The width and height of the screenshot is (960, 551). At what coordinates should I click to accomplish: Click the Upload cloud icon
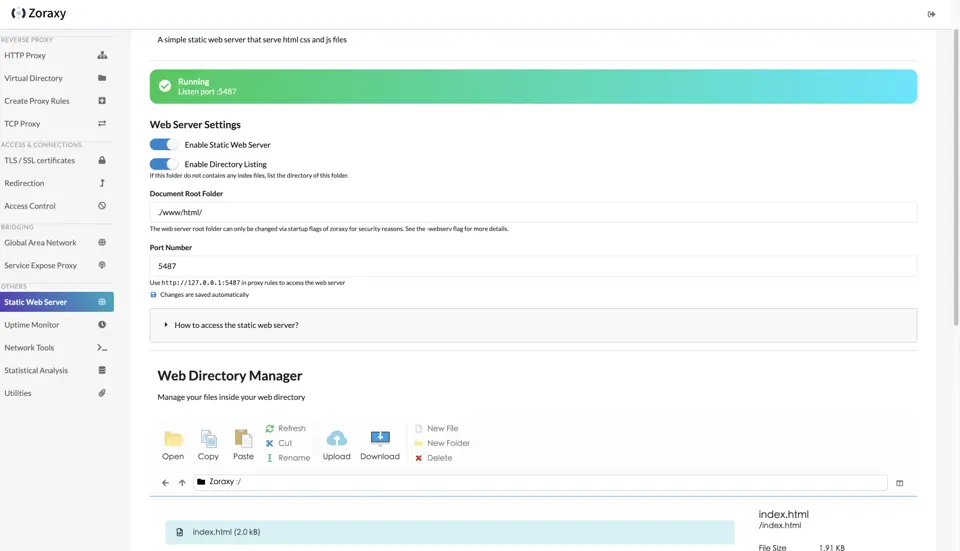coord(337,438)
